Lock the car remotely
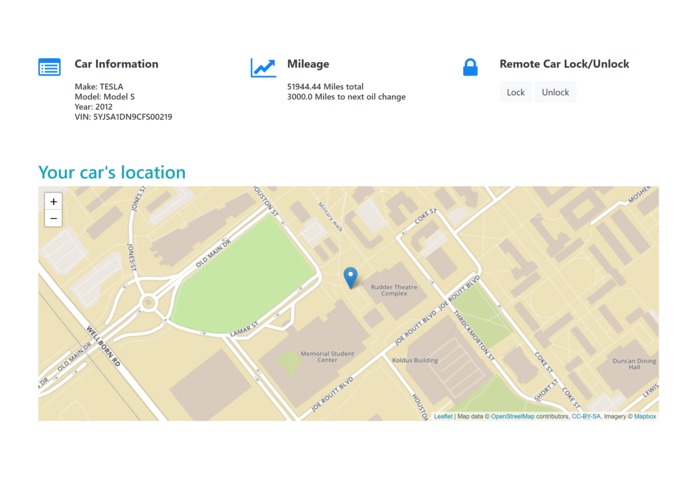Screen dimensions: 695x494 (515, 92)
